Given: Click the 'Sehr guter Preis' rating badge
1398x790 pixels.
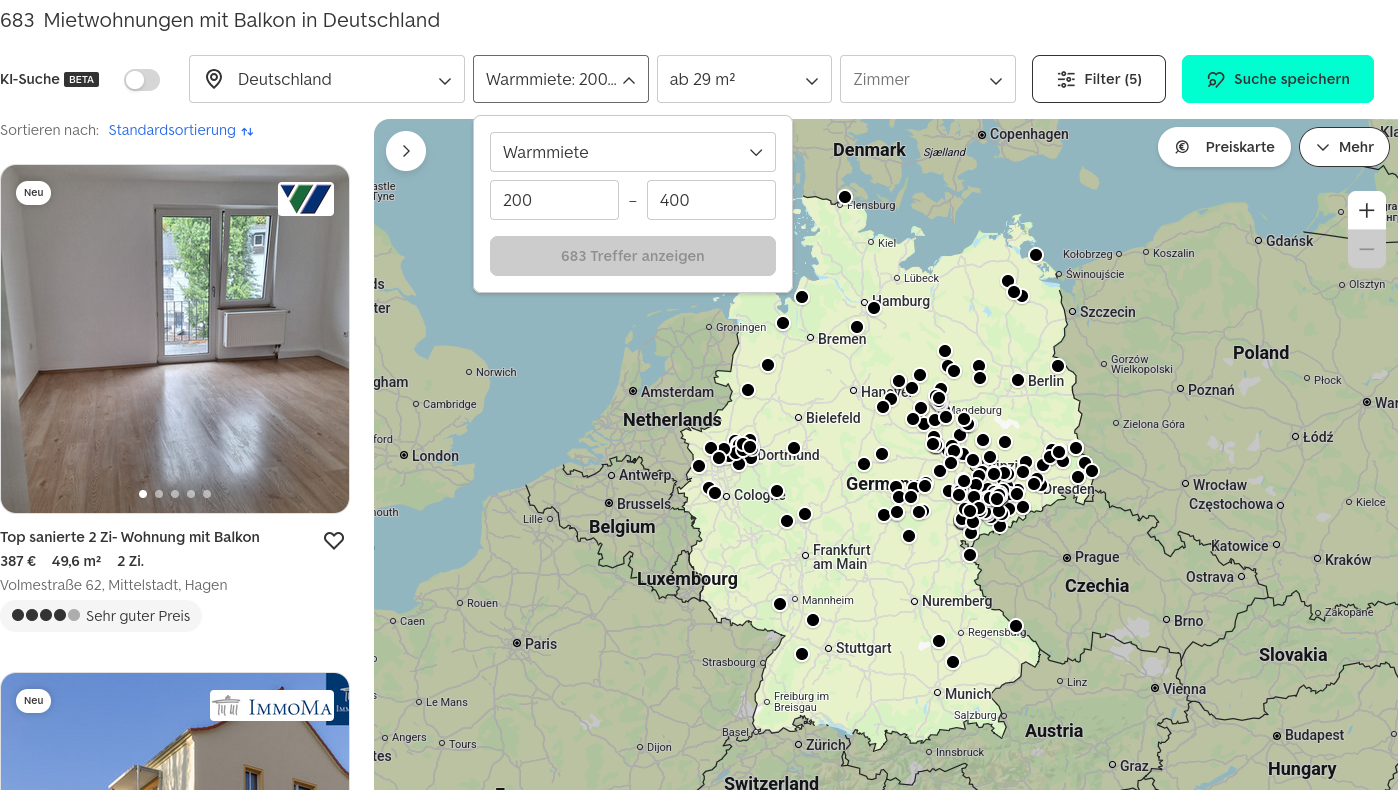Looking at the screenshot, I should coord(101,616).
